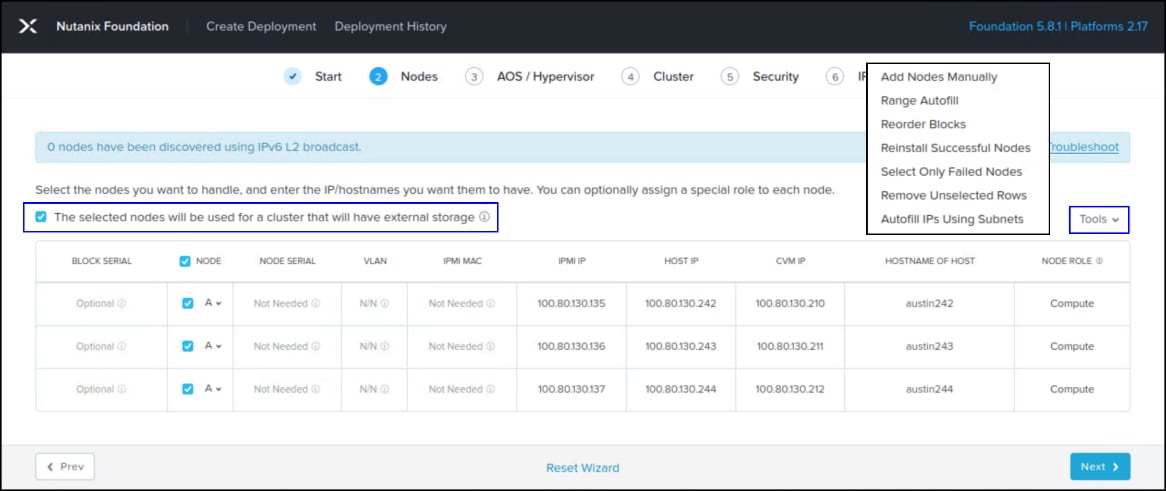The height and width of the screenshot is (491, 1166).
Task: Click Block Serial info icon in austin243 row
Action: tap(121, 346)
